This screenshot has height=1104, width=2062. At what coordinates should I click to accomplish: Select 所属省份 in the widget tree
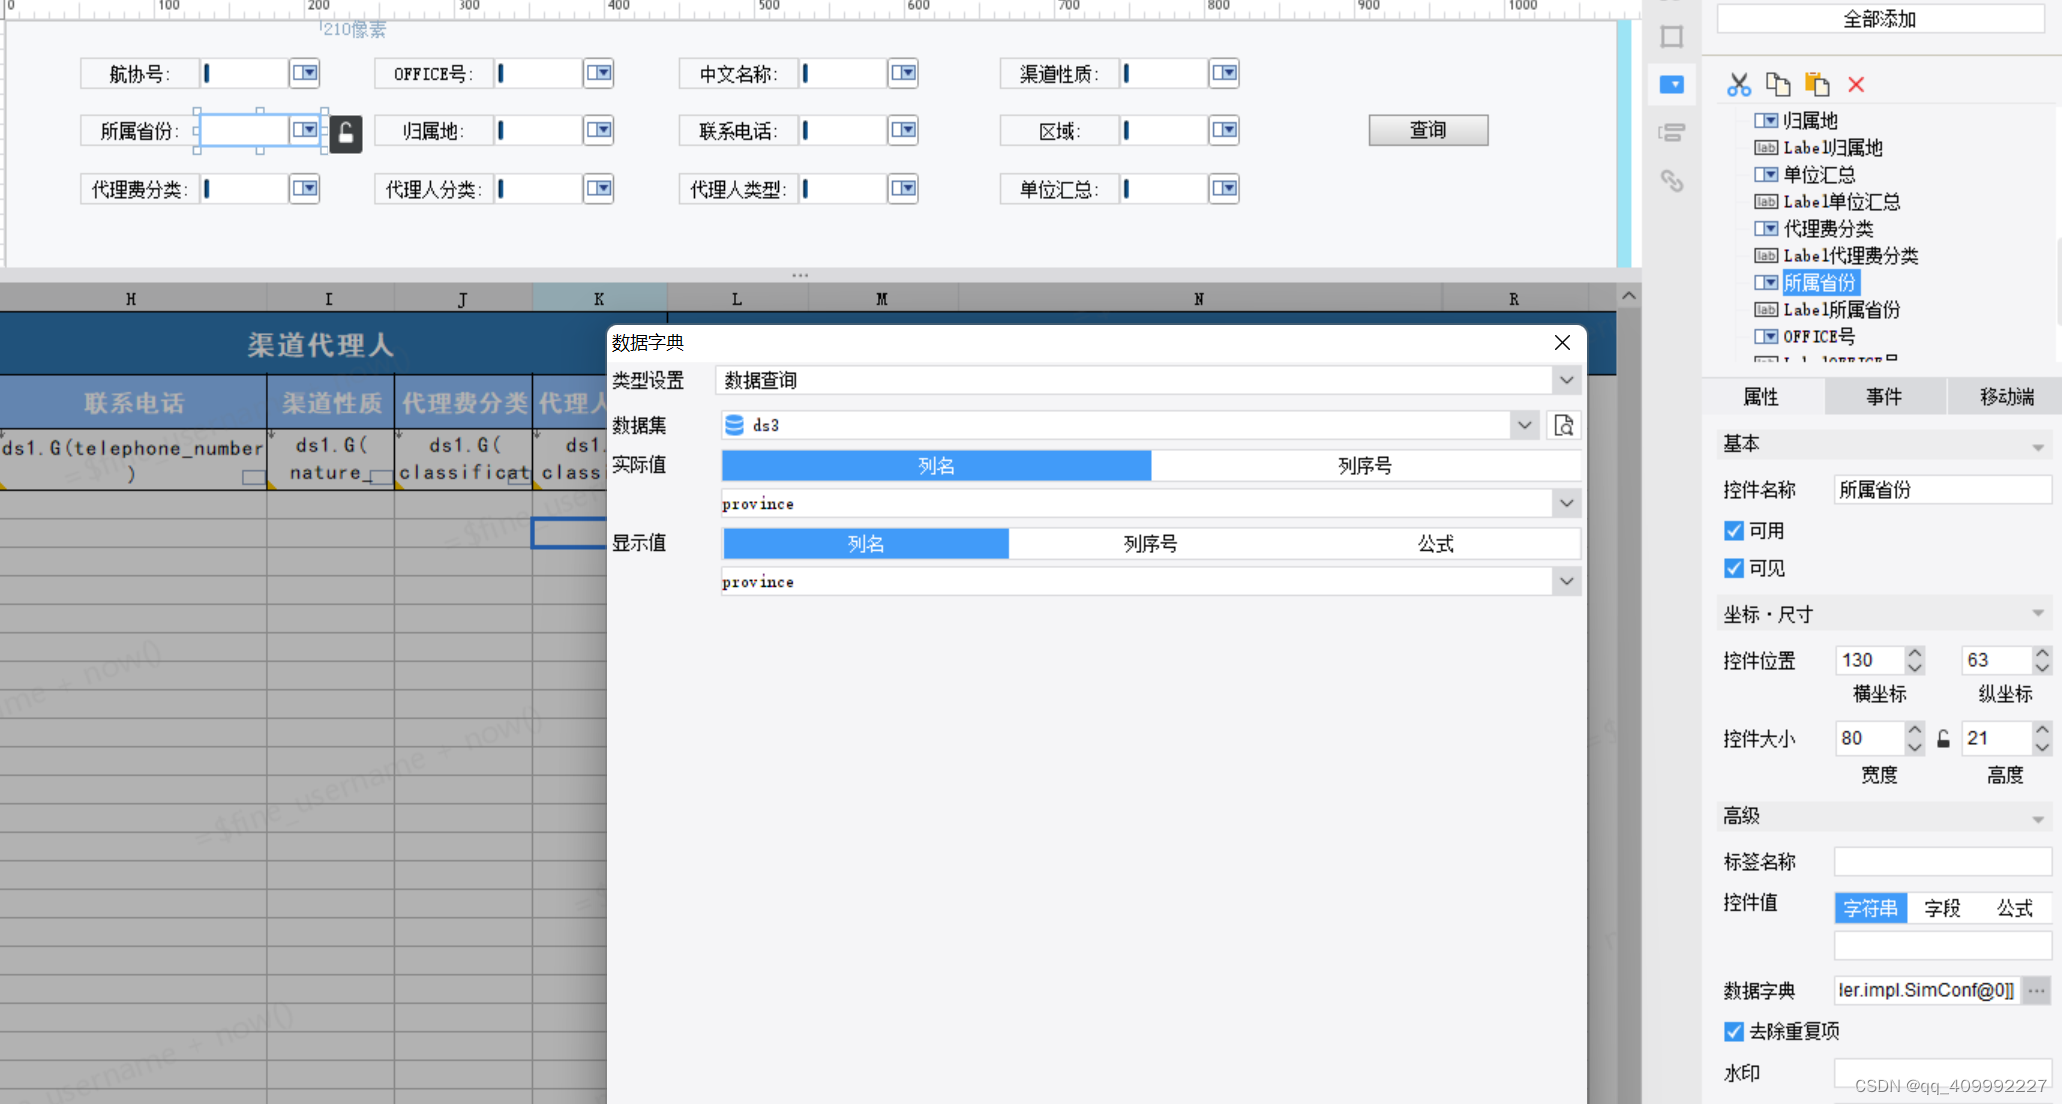tap(1819, 283)
